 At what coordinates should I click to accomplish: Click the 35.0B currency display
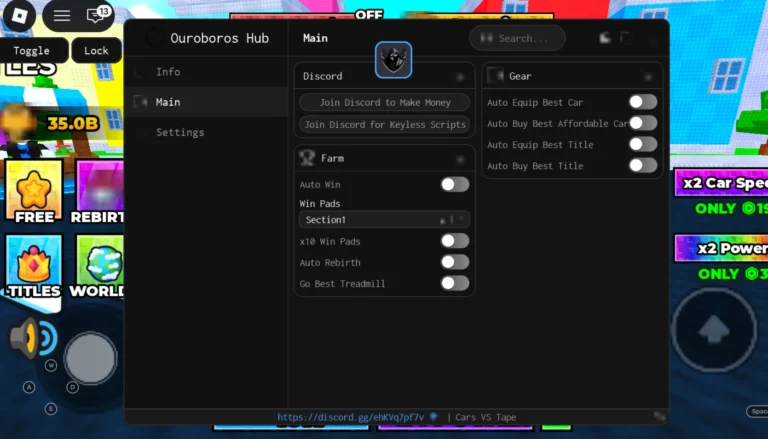[72, 123]
